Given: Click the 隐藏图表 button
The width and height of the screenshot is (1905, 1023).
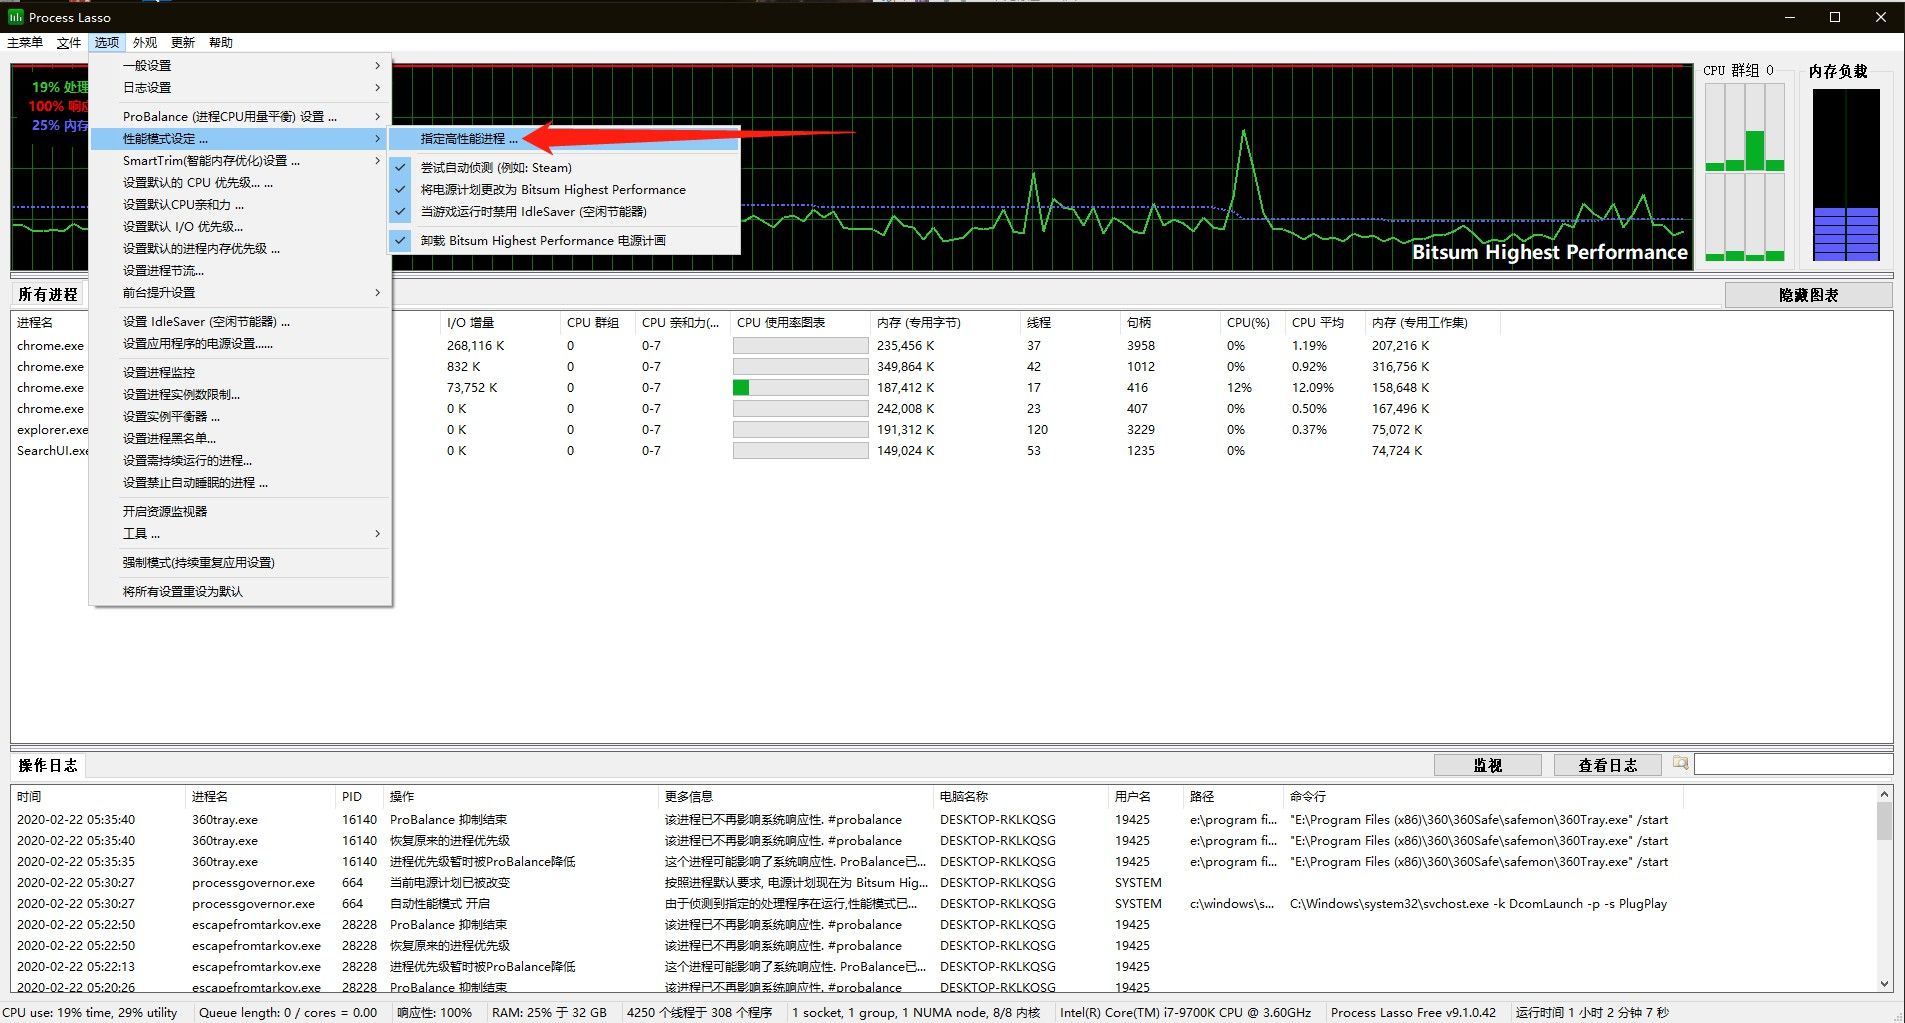Looking at the screenshot, I should 1808,295.
